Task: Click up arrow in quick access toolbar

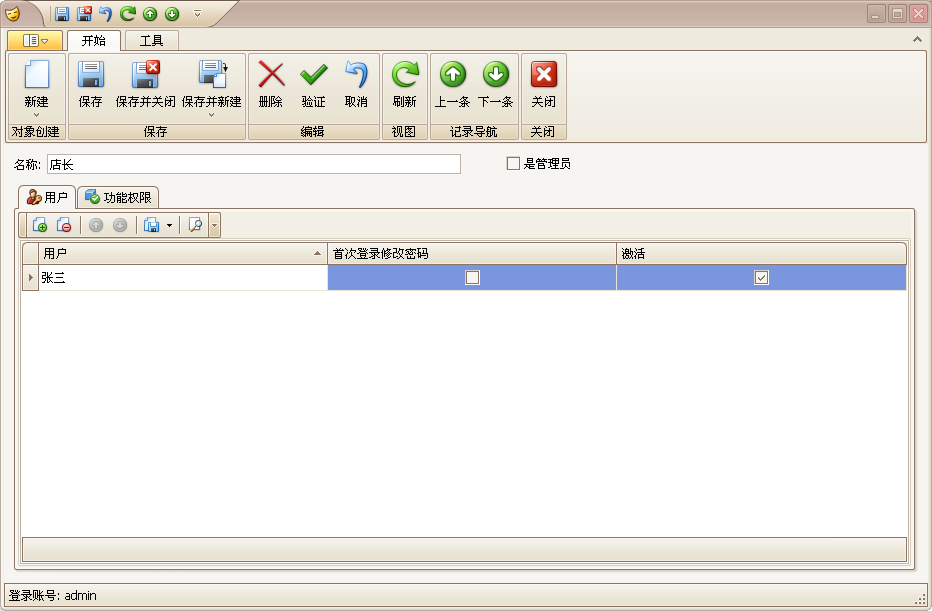Action: coord(150,14)
